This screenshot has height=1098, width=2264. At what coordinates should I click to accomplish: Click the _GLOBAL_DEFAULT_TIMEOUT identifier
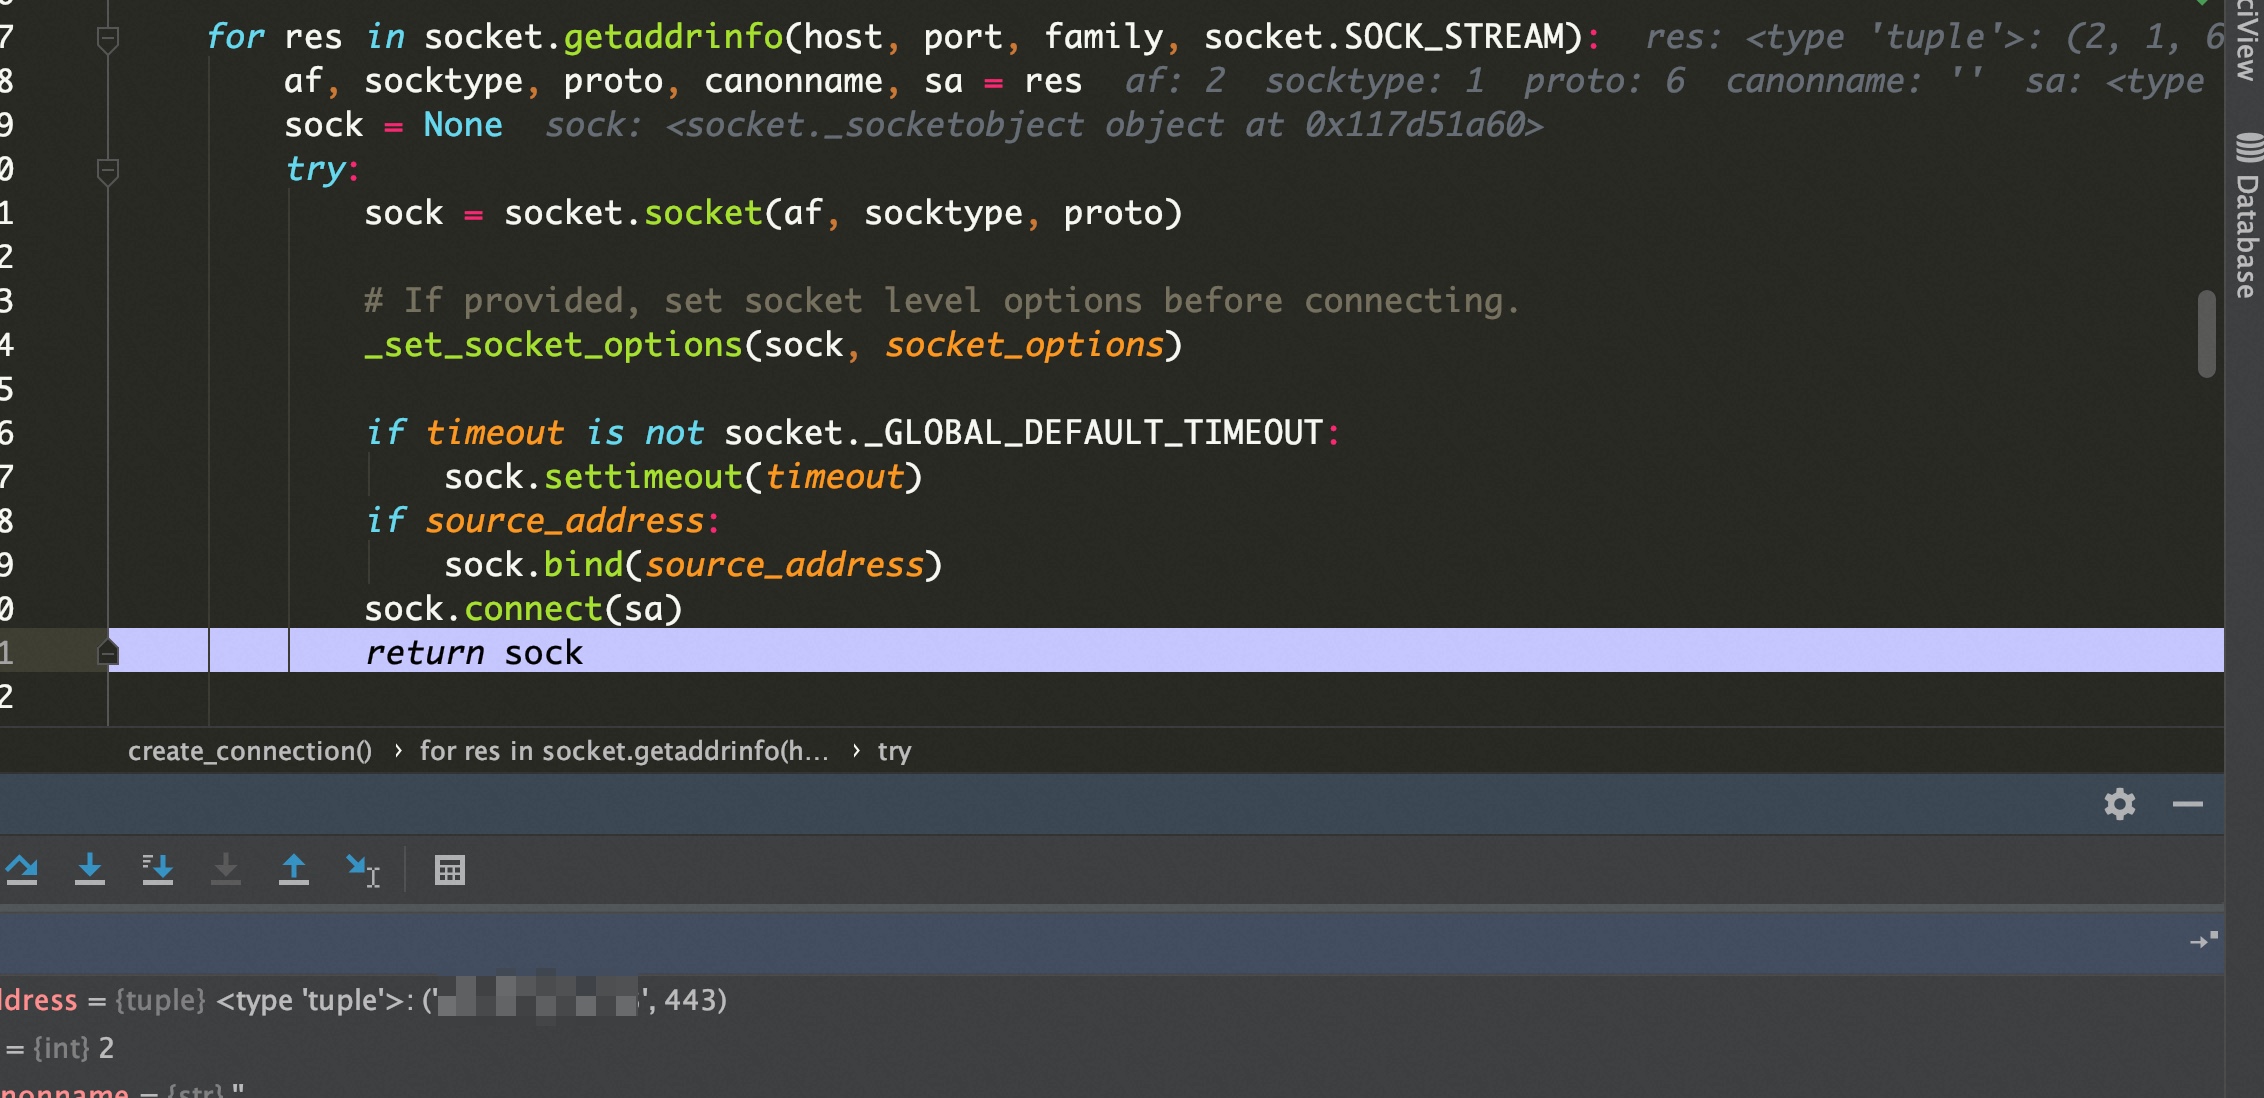tap(1094, 433)
